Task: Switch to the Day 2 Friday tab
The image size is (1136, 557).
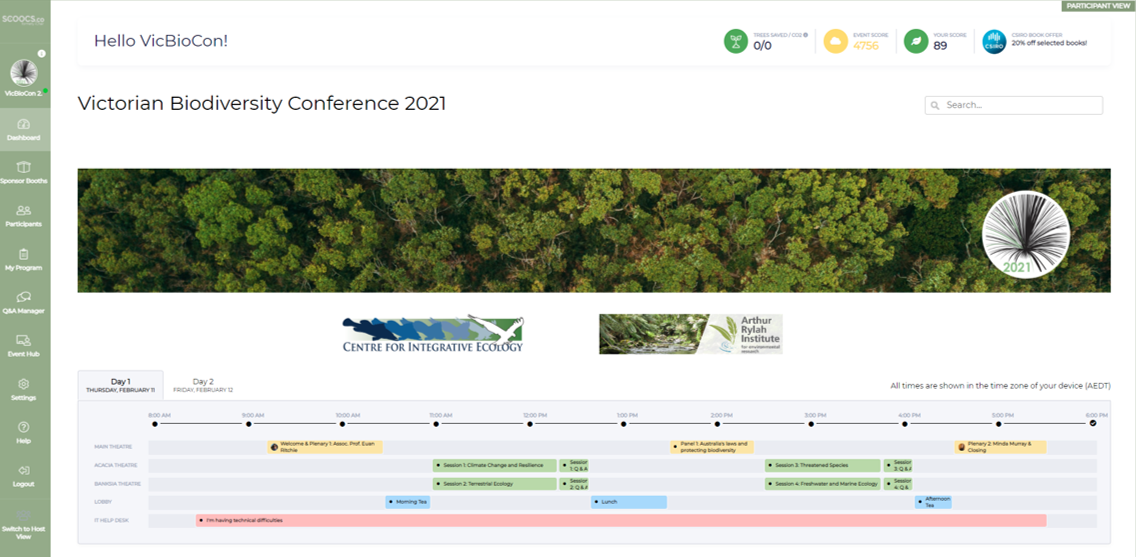Action: click(x=203, y=385)
